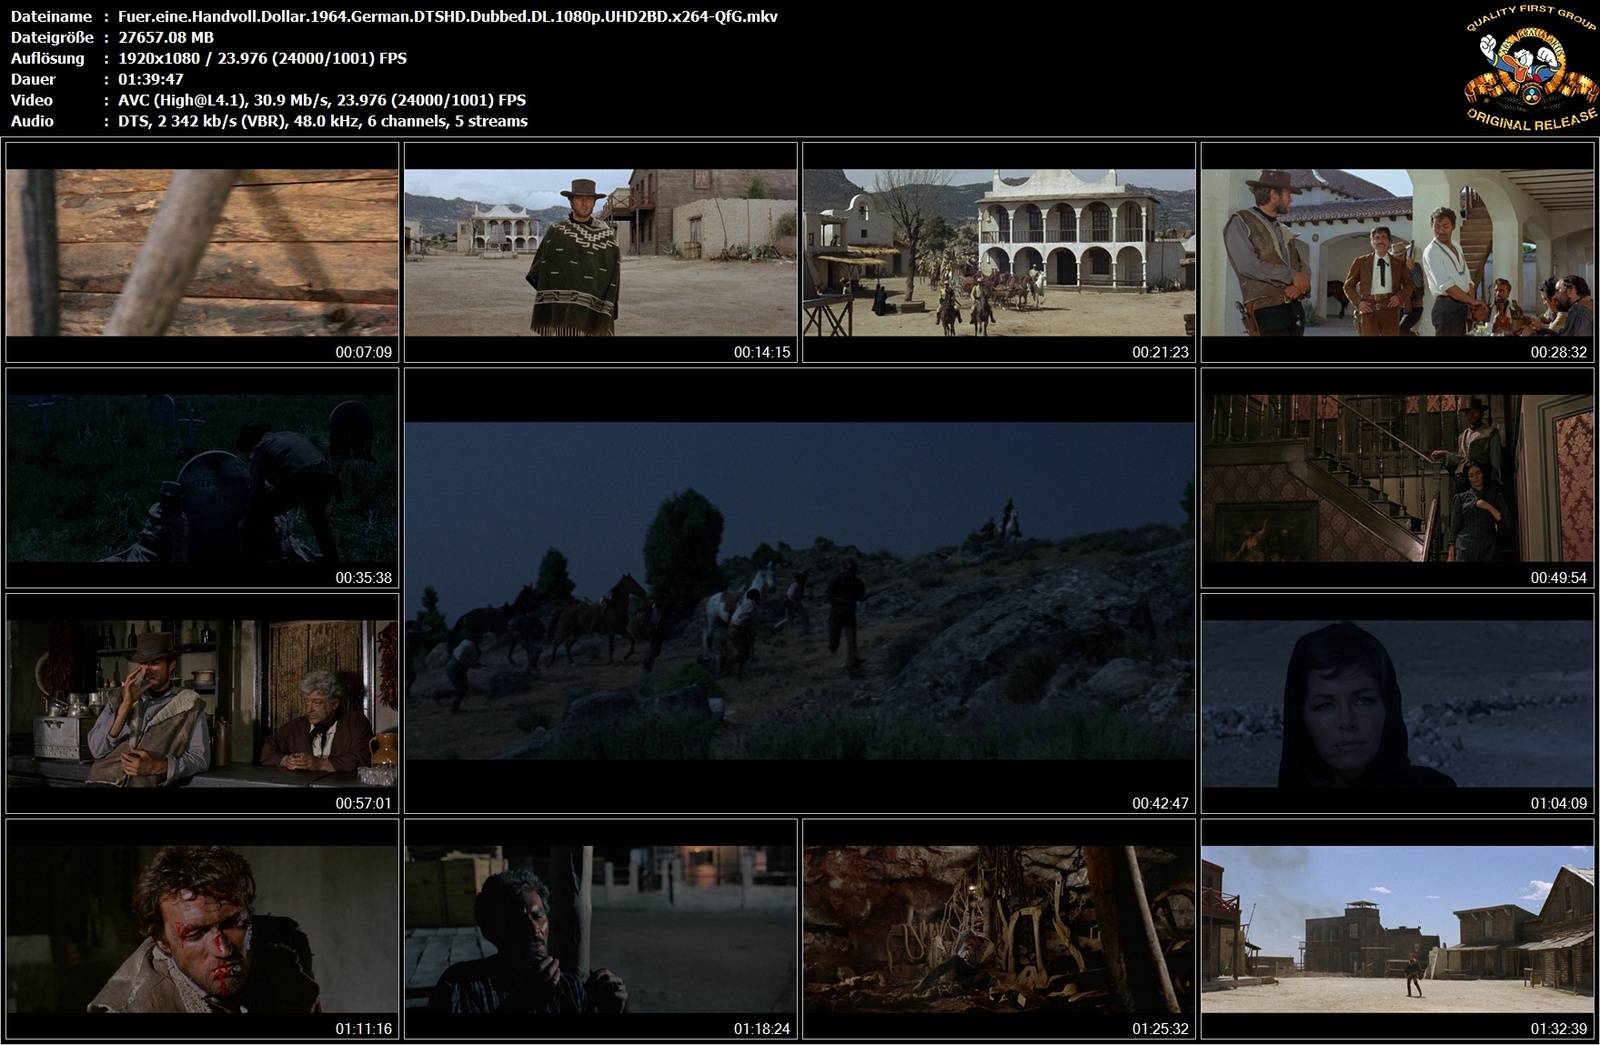Screen dimensions: 1600x1045
Task: Click the Dateiname label
Action: pos(51,16)
